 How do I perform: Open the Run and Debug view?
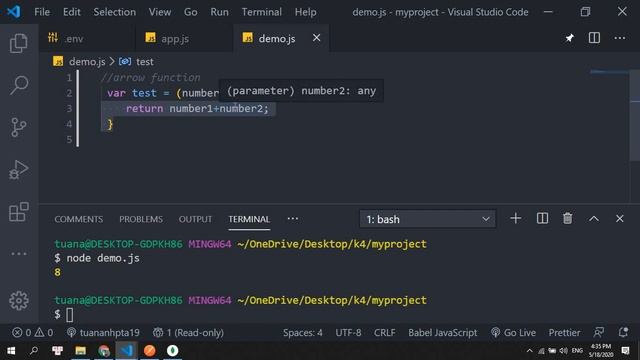[x=19, y=169]
